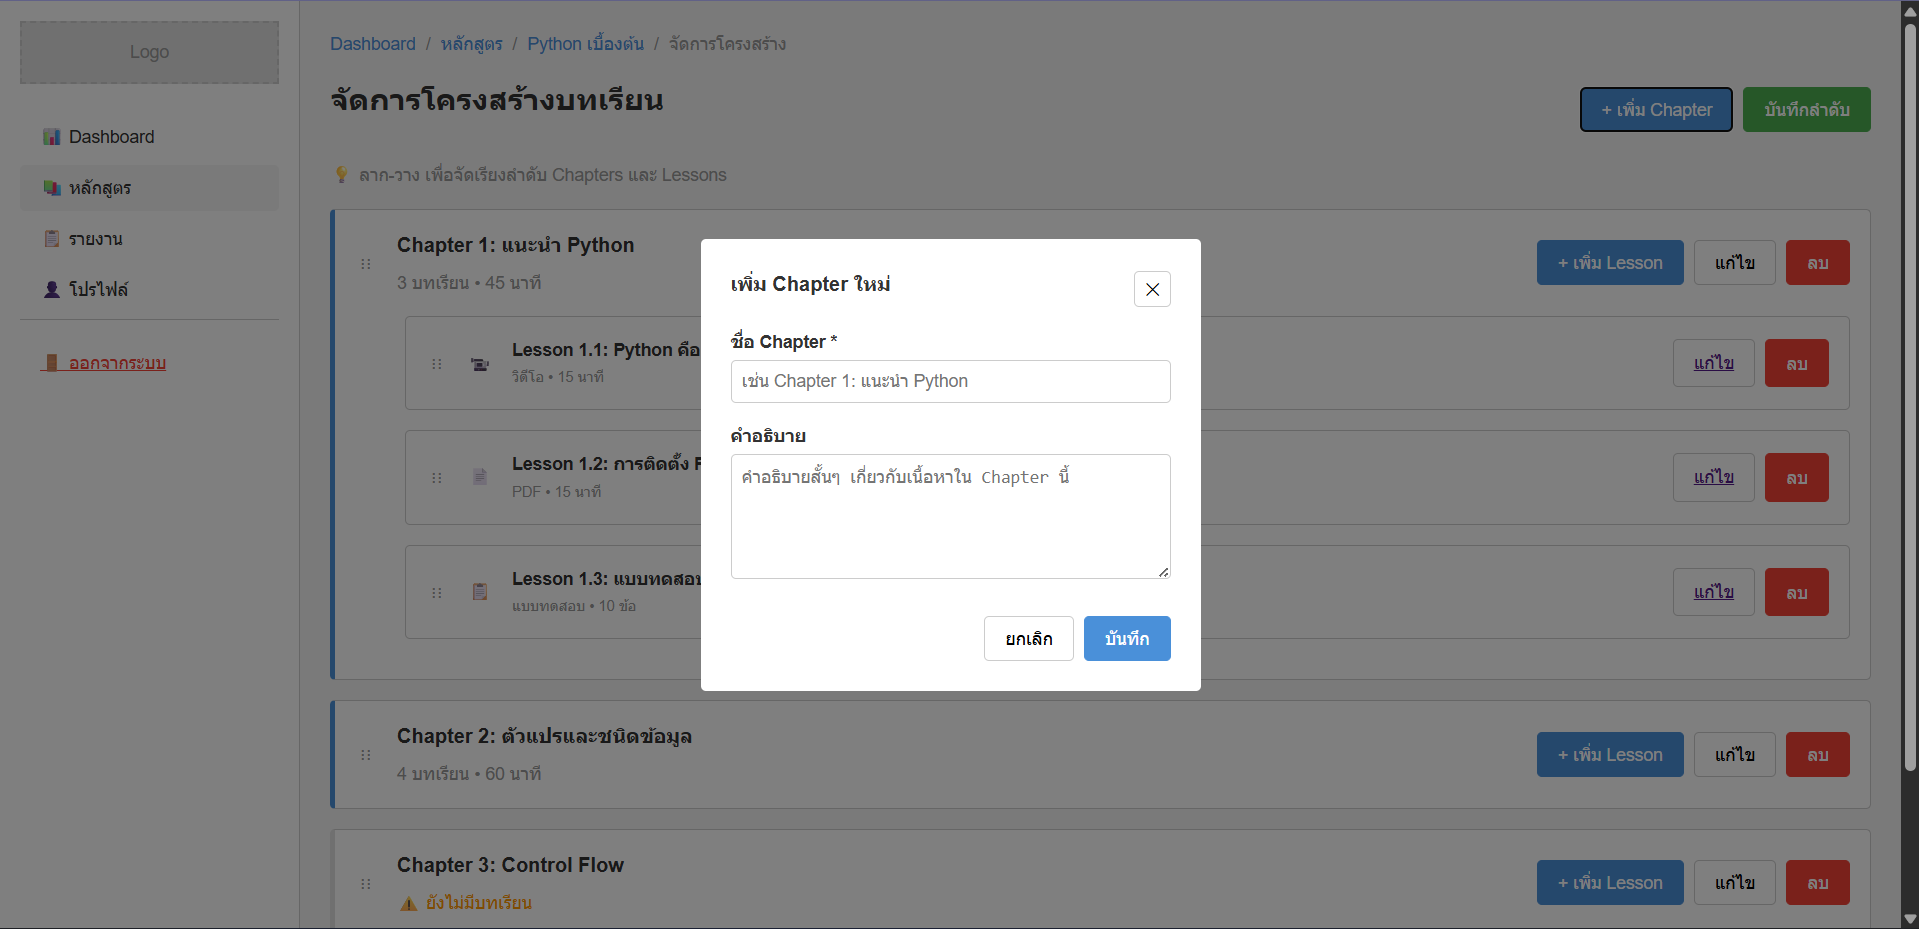This screenshot has width=1919, height=929.
Task: Select รายงาน from the sidebar menu
Action: click(x=95, y=238)
